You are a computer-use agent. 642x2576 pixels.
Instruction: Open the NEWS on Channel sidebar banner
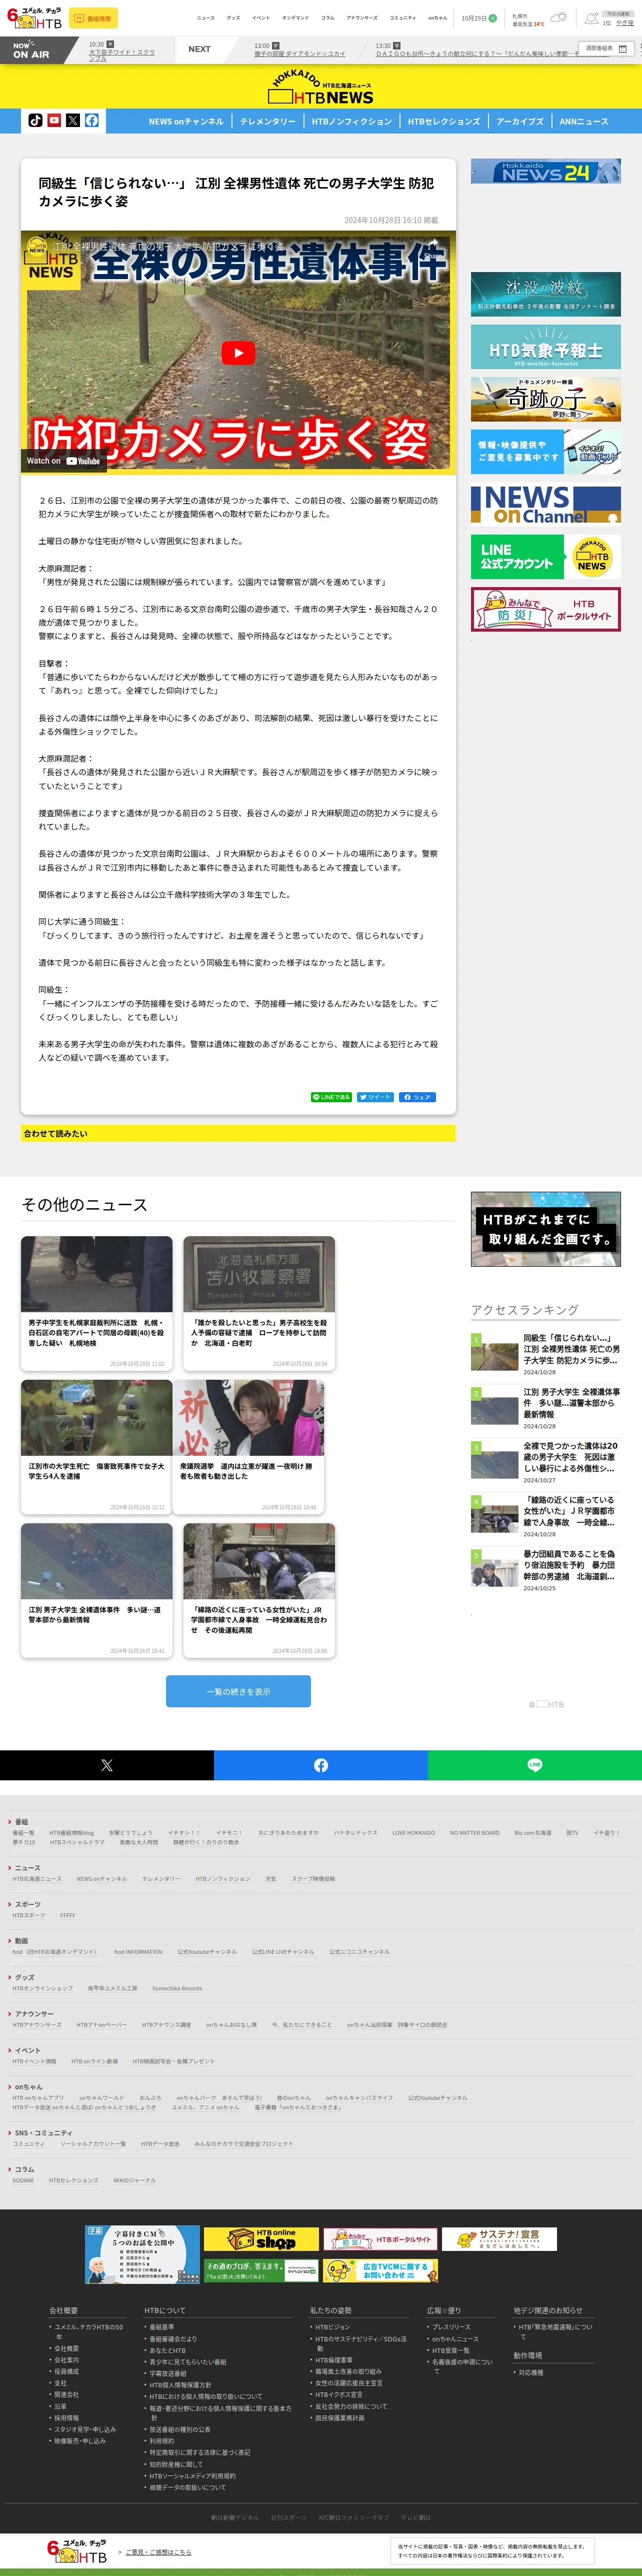(546, 504)
